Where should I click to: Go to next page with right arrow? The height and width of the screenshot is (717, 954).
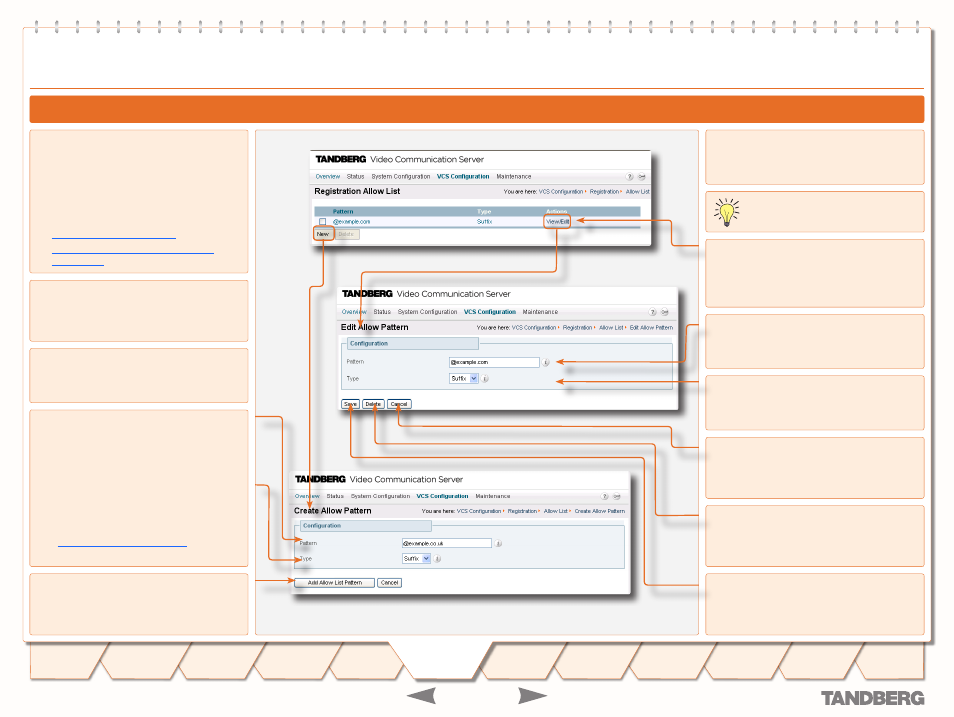(532, 696)
